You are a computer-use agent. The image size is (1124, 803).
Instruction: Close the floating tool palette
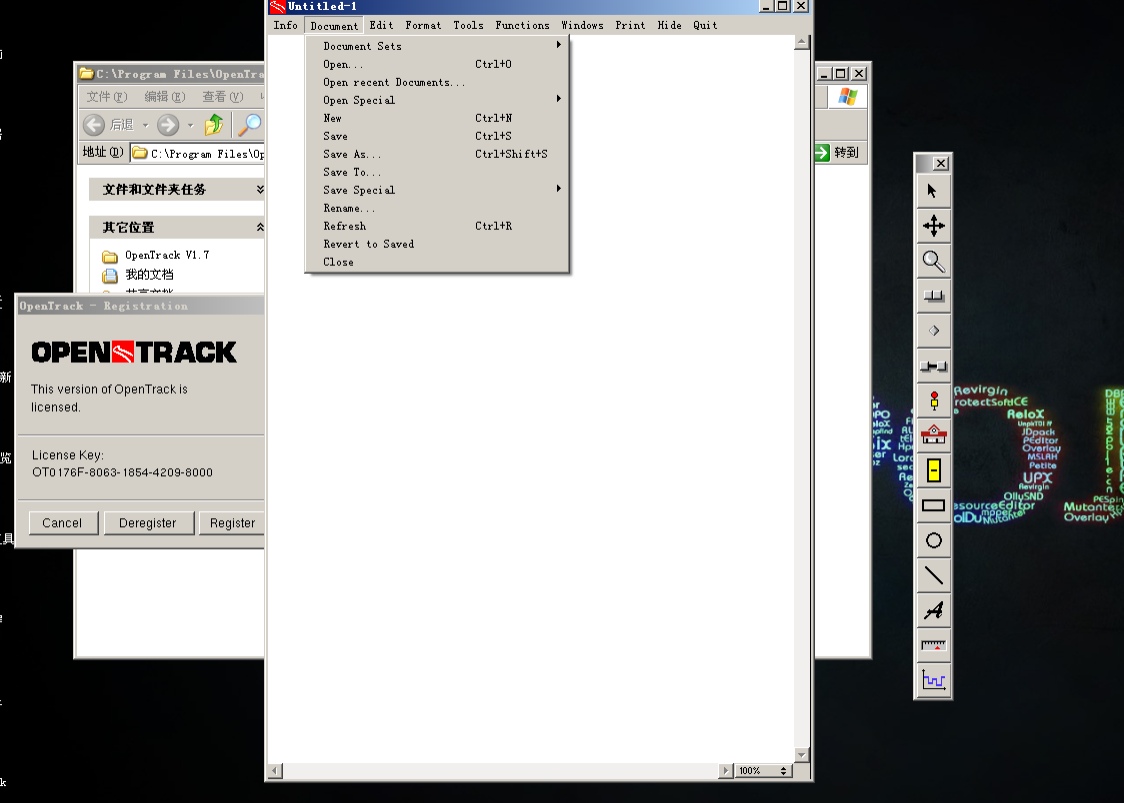pos(940,163)
